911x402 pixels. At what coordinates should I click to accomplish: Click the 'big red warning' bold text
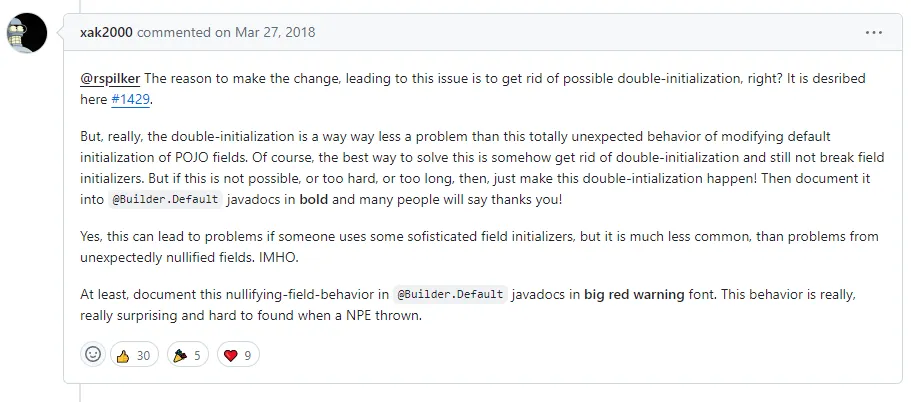coord(633,296)
